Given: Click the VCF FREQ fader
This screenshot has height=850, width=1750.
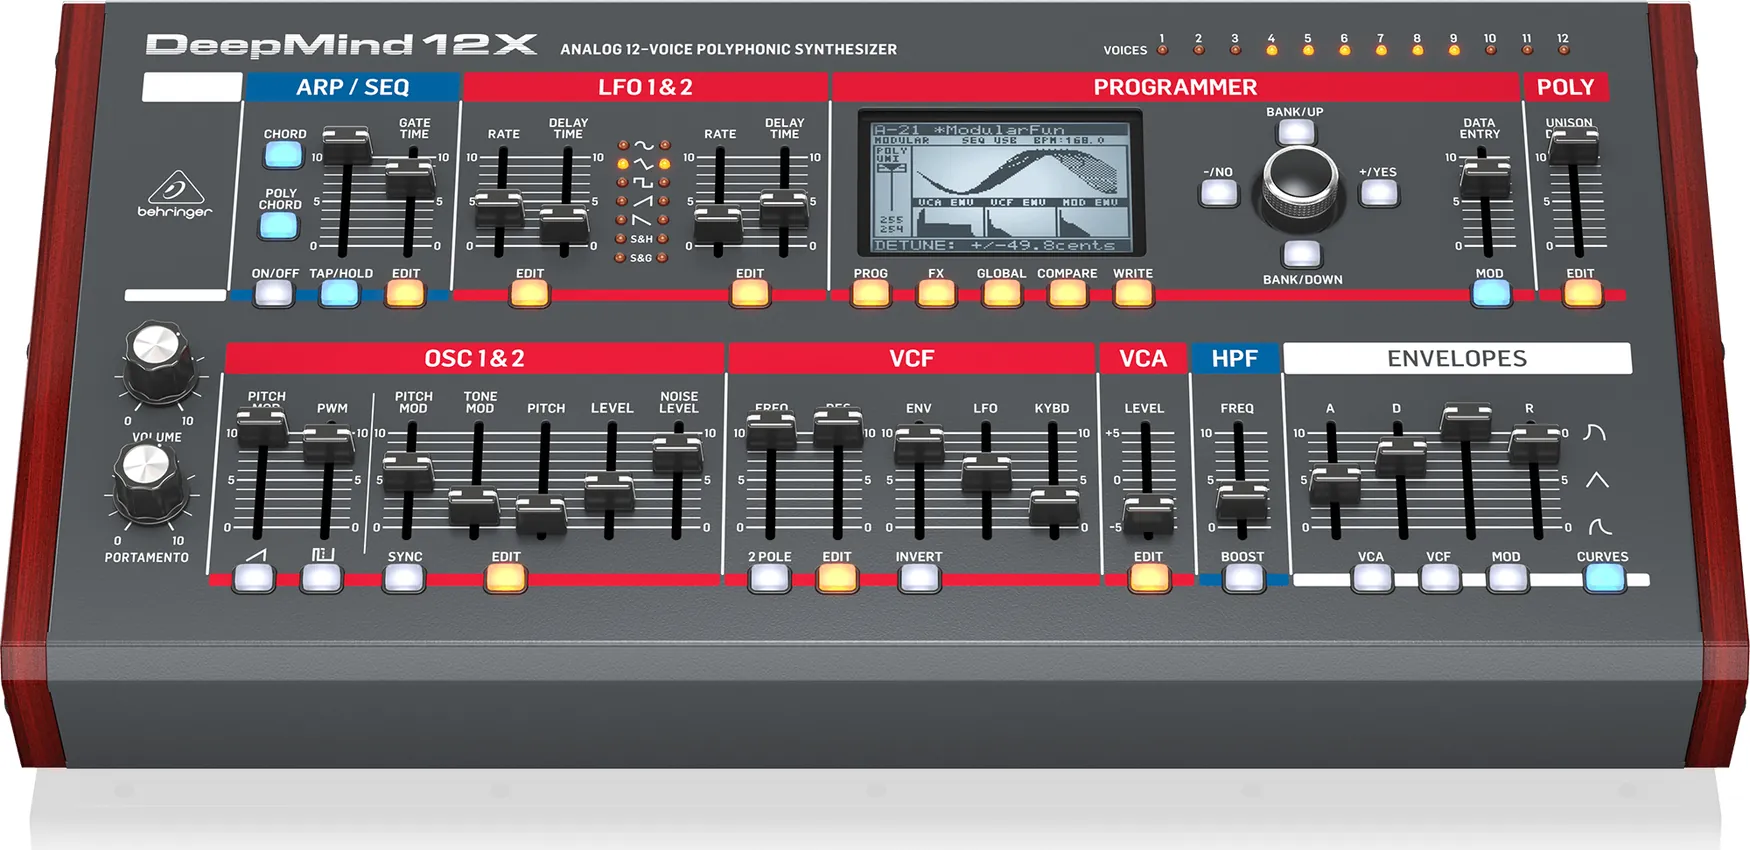Looking at the screenshot, I should [771, 430].
